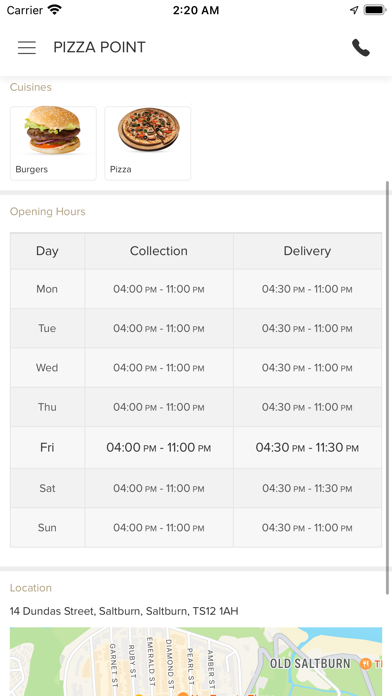The height and width of the screenshot is (696, 392).
Task: Tap the Delivery column header
Action: pos(307,251)
